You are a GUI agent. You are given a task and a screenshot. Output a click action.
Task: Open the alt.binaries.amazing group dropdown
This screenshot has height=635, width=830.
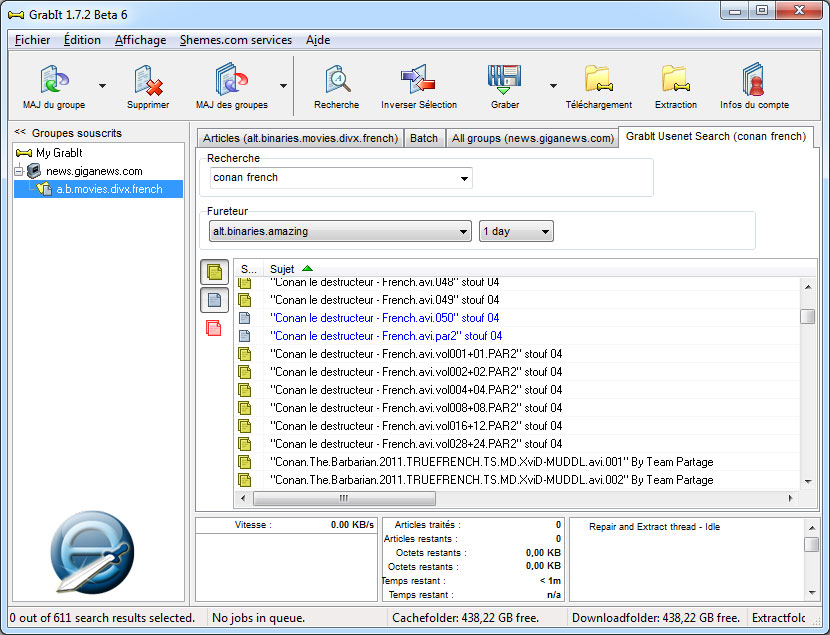(x=463, y=232)
